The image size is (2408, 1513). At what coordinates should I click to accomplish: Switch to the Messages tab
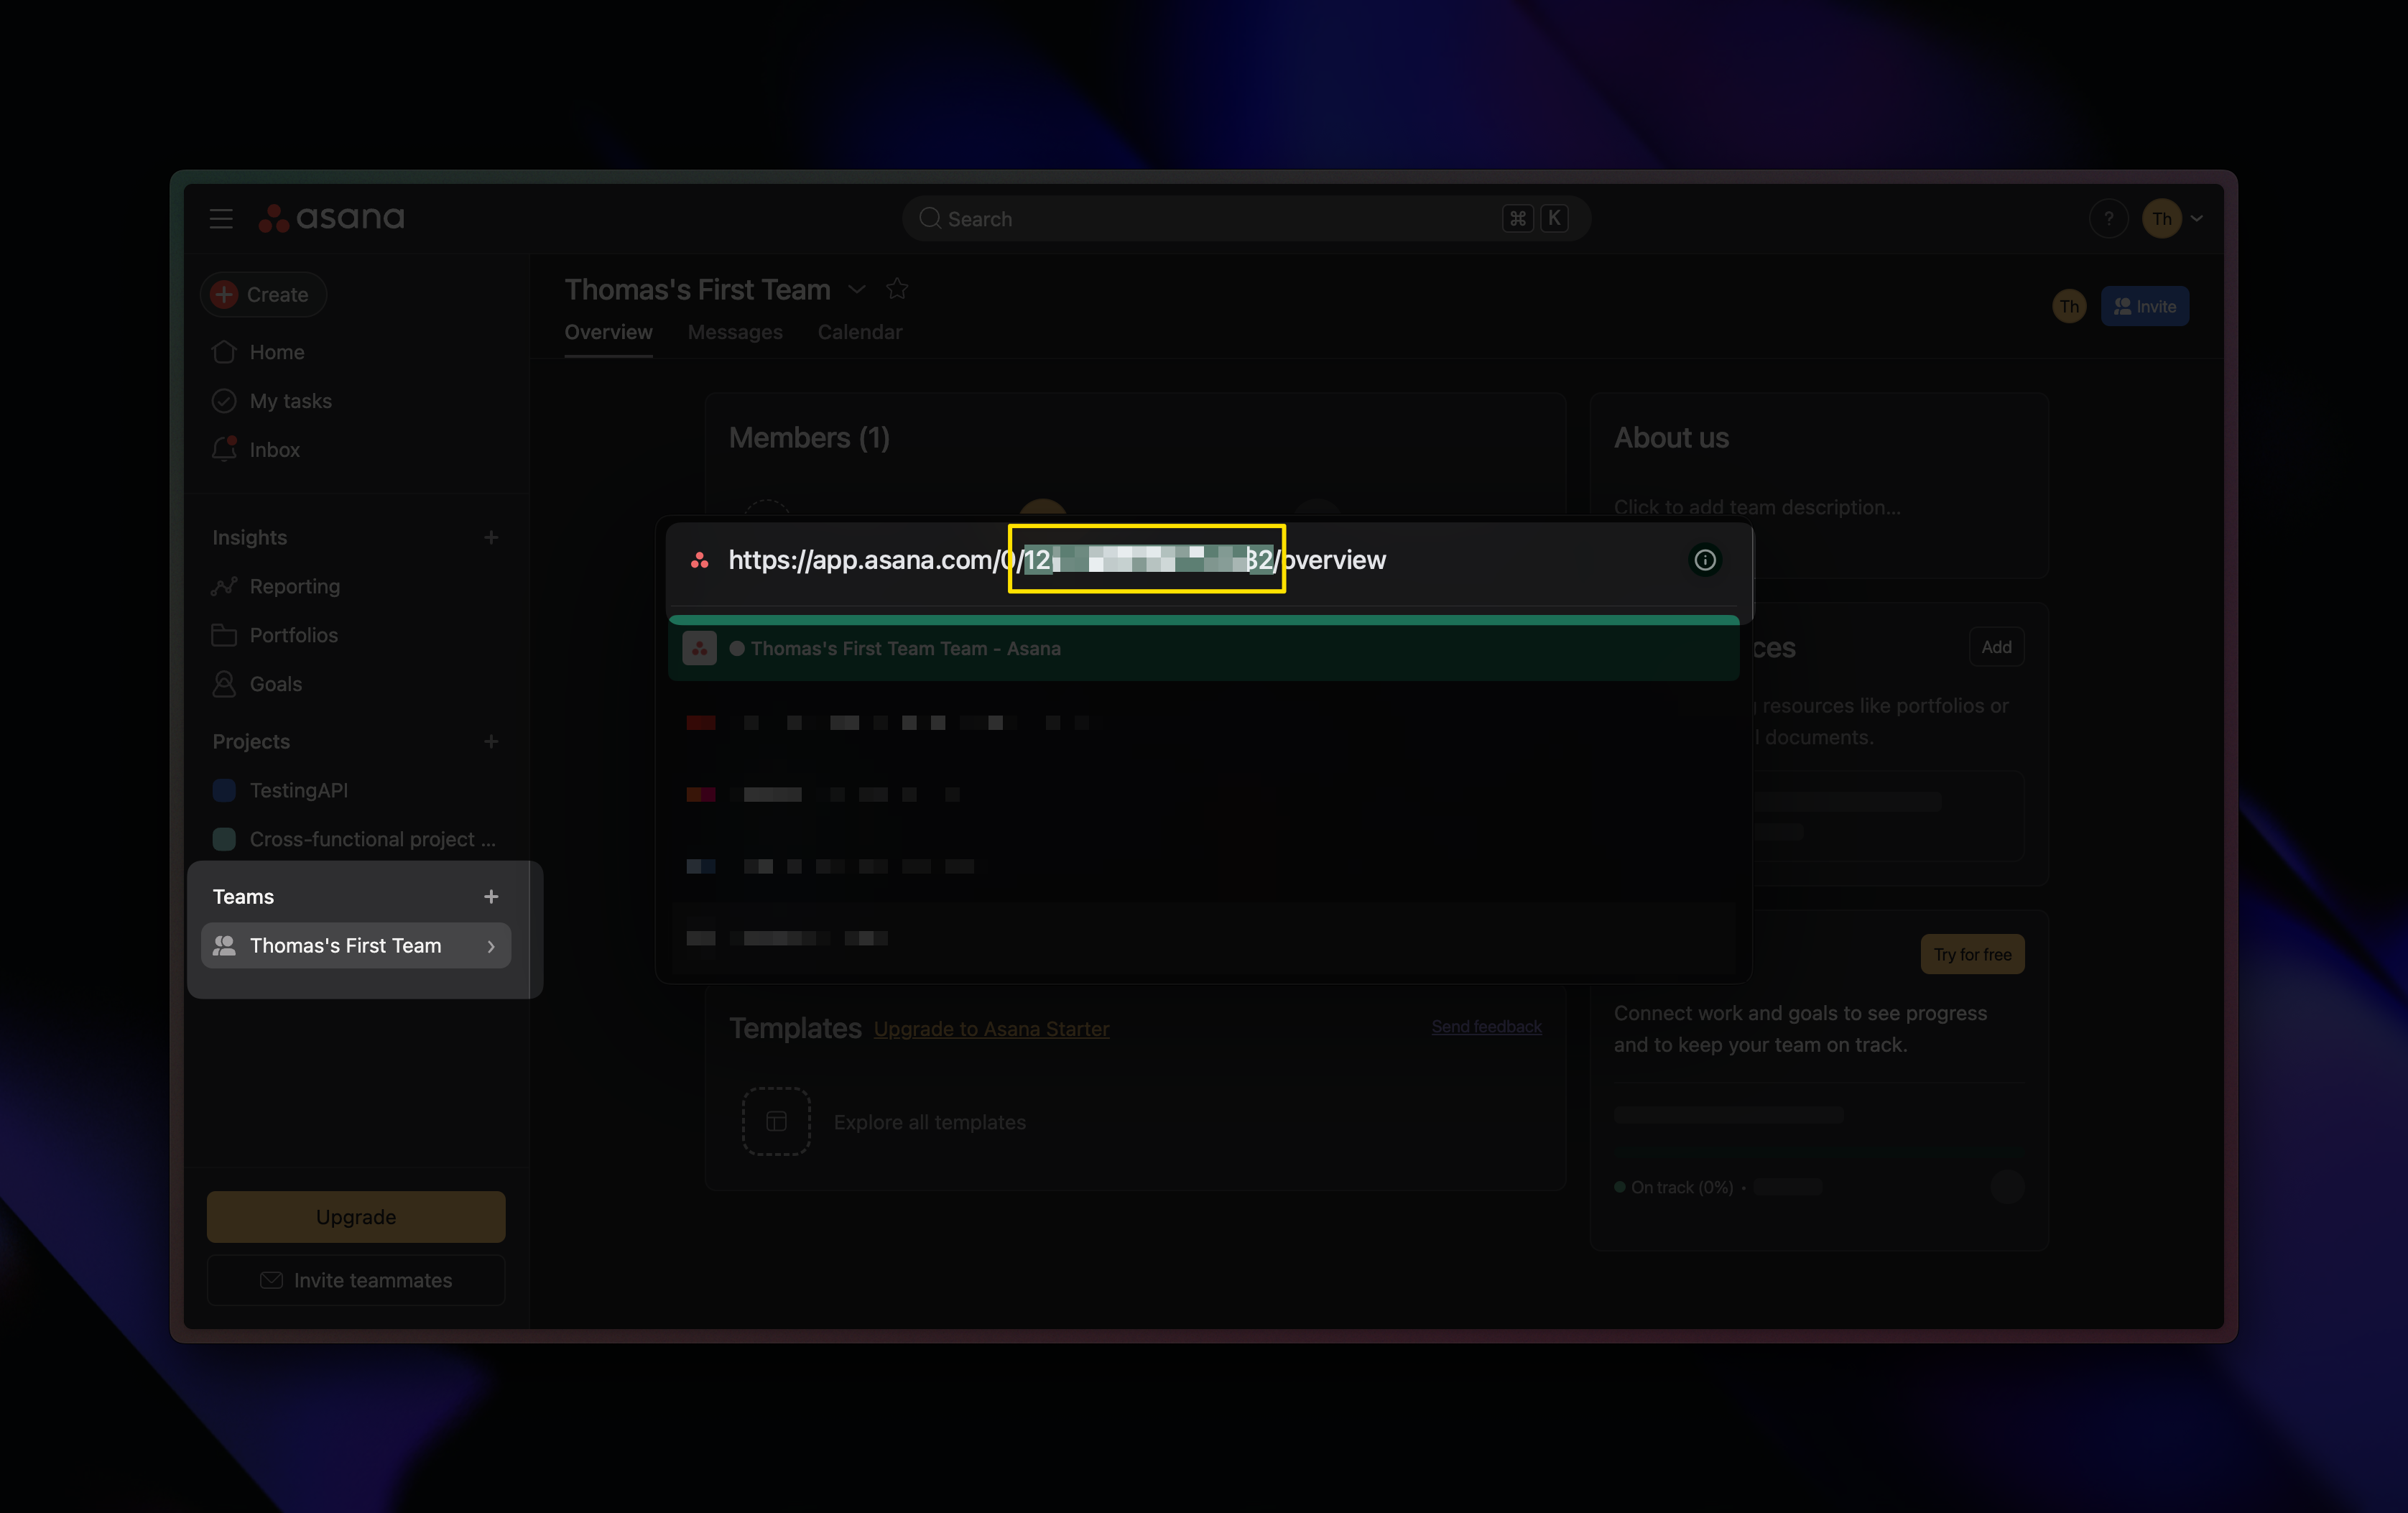[x=735, y=332]
